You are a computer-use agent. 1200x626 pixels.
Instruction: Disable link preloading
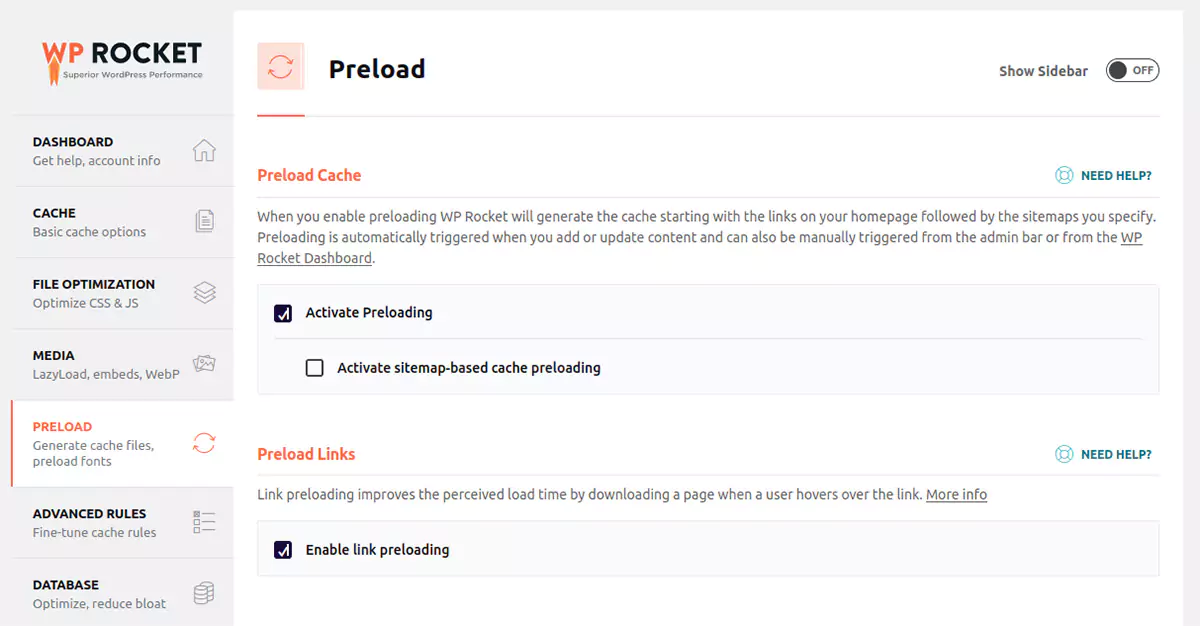click(x=283, y=549)
